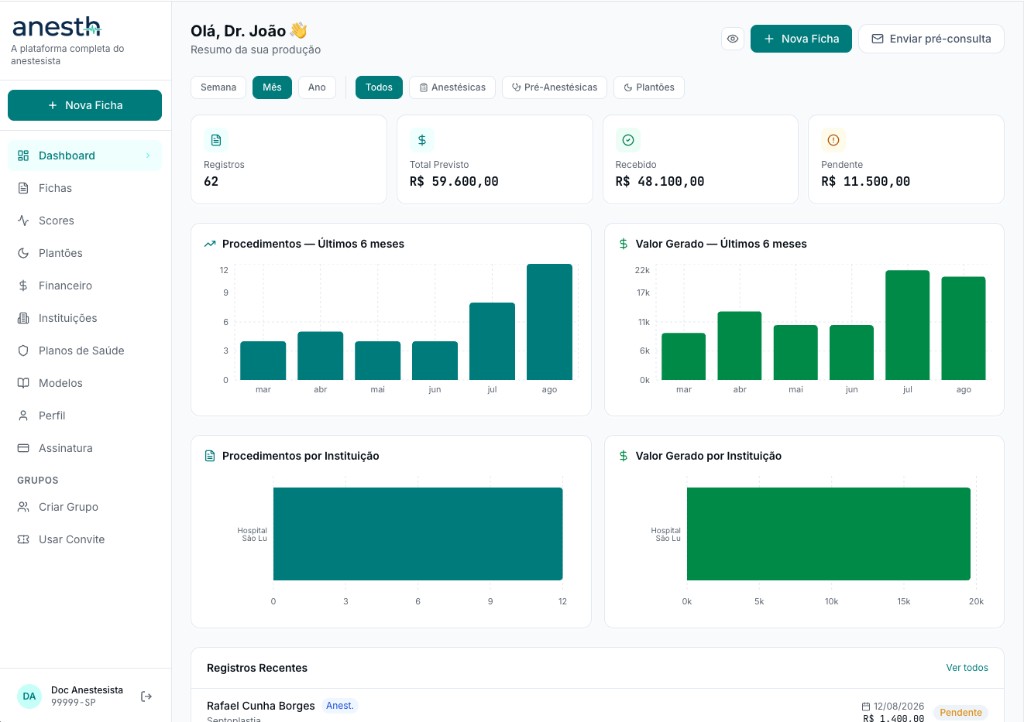Click the ago bar in Procedimentos chart

pyautogui.click(x=549, y=322)
